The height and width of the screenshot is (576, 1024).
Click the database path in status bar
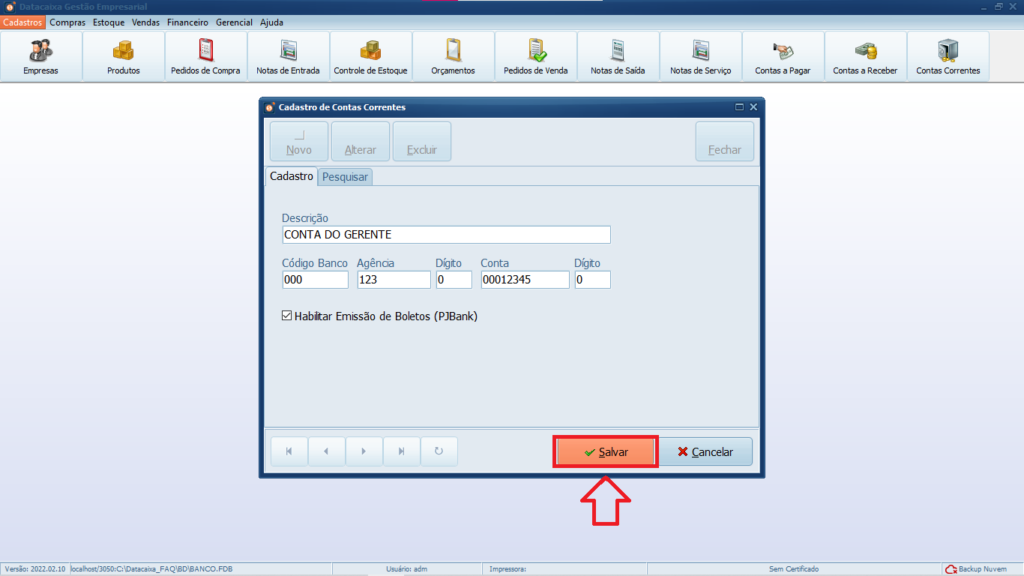point(152,569)
